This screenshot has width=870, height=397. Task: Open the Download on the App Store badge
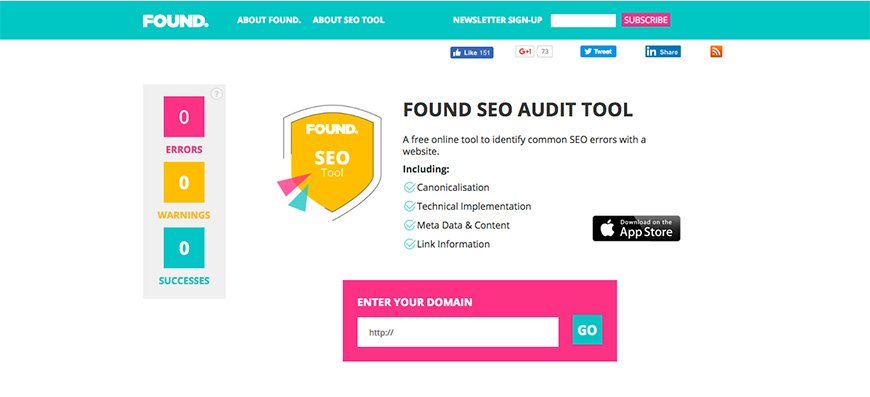636,228
